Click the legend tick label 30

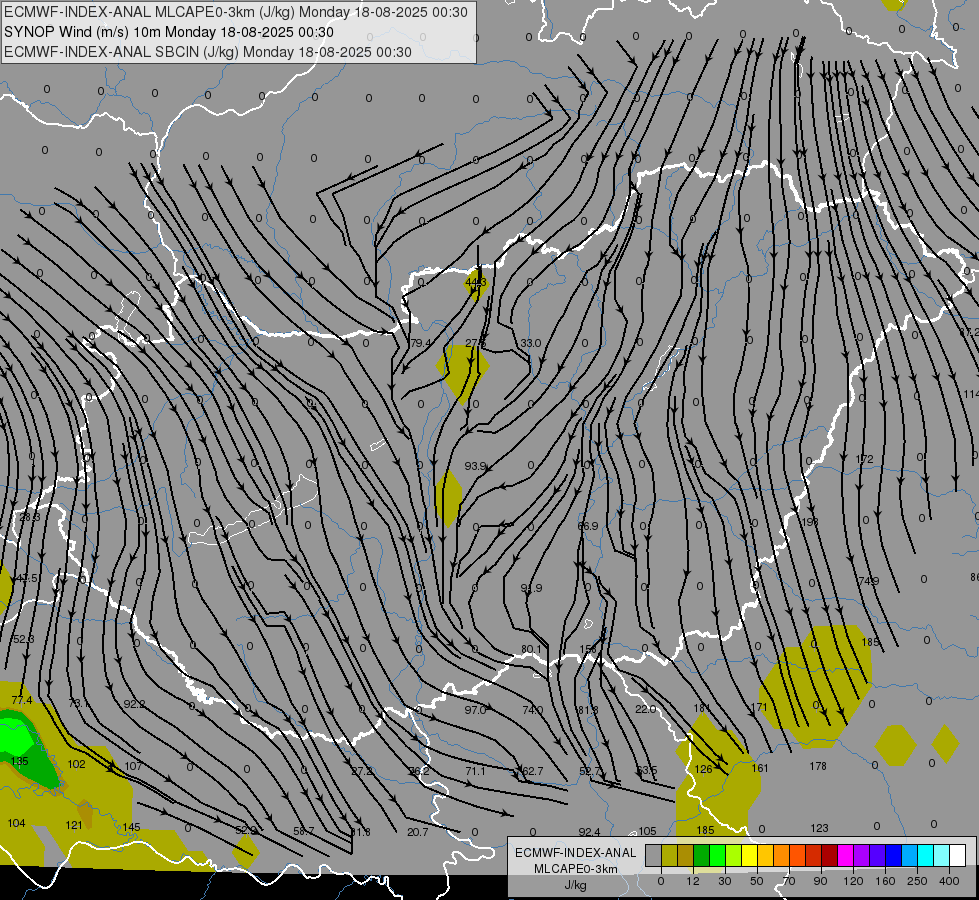pyautogui.click(x=724, y=881)
